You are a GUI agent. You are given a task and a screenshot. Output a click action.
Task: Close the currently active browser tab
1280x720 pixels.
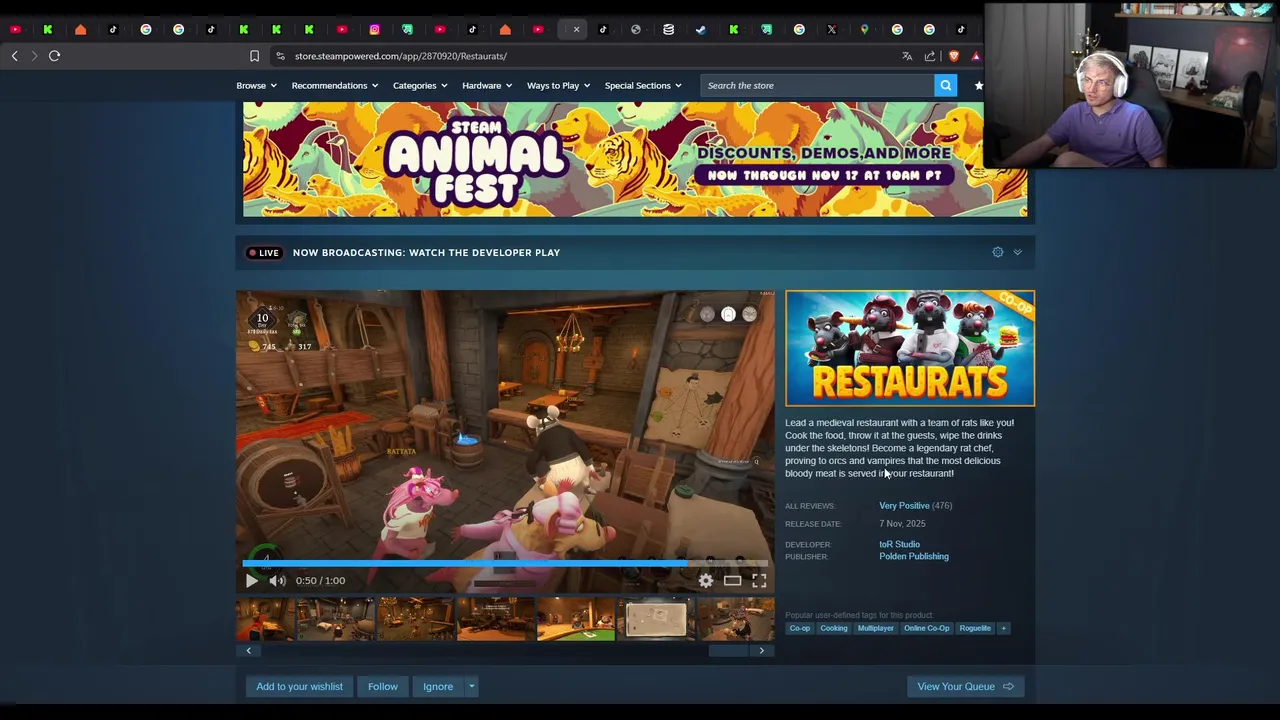click(x=576, y=29)
